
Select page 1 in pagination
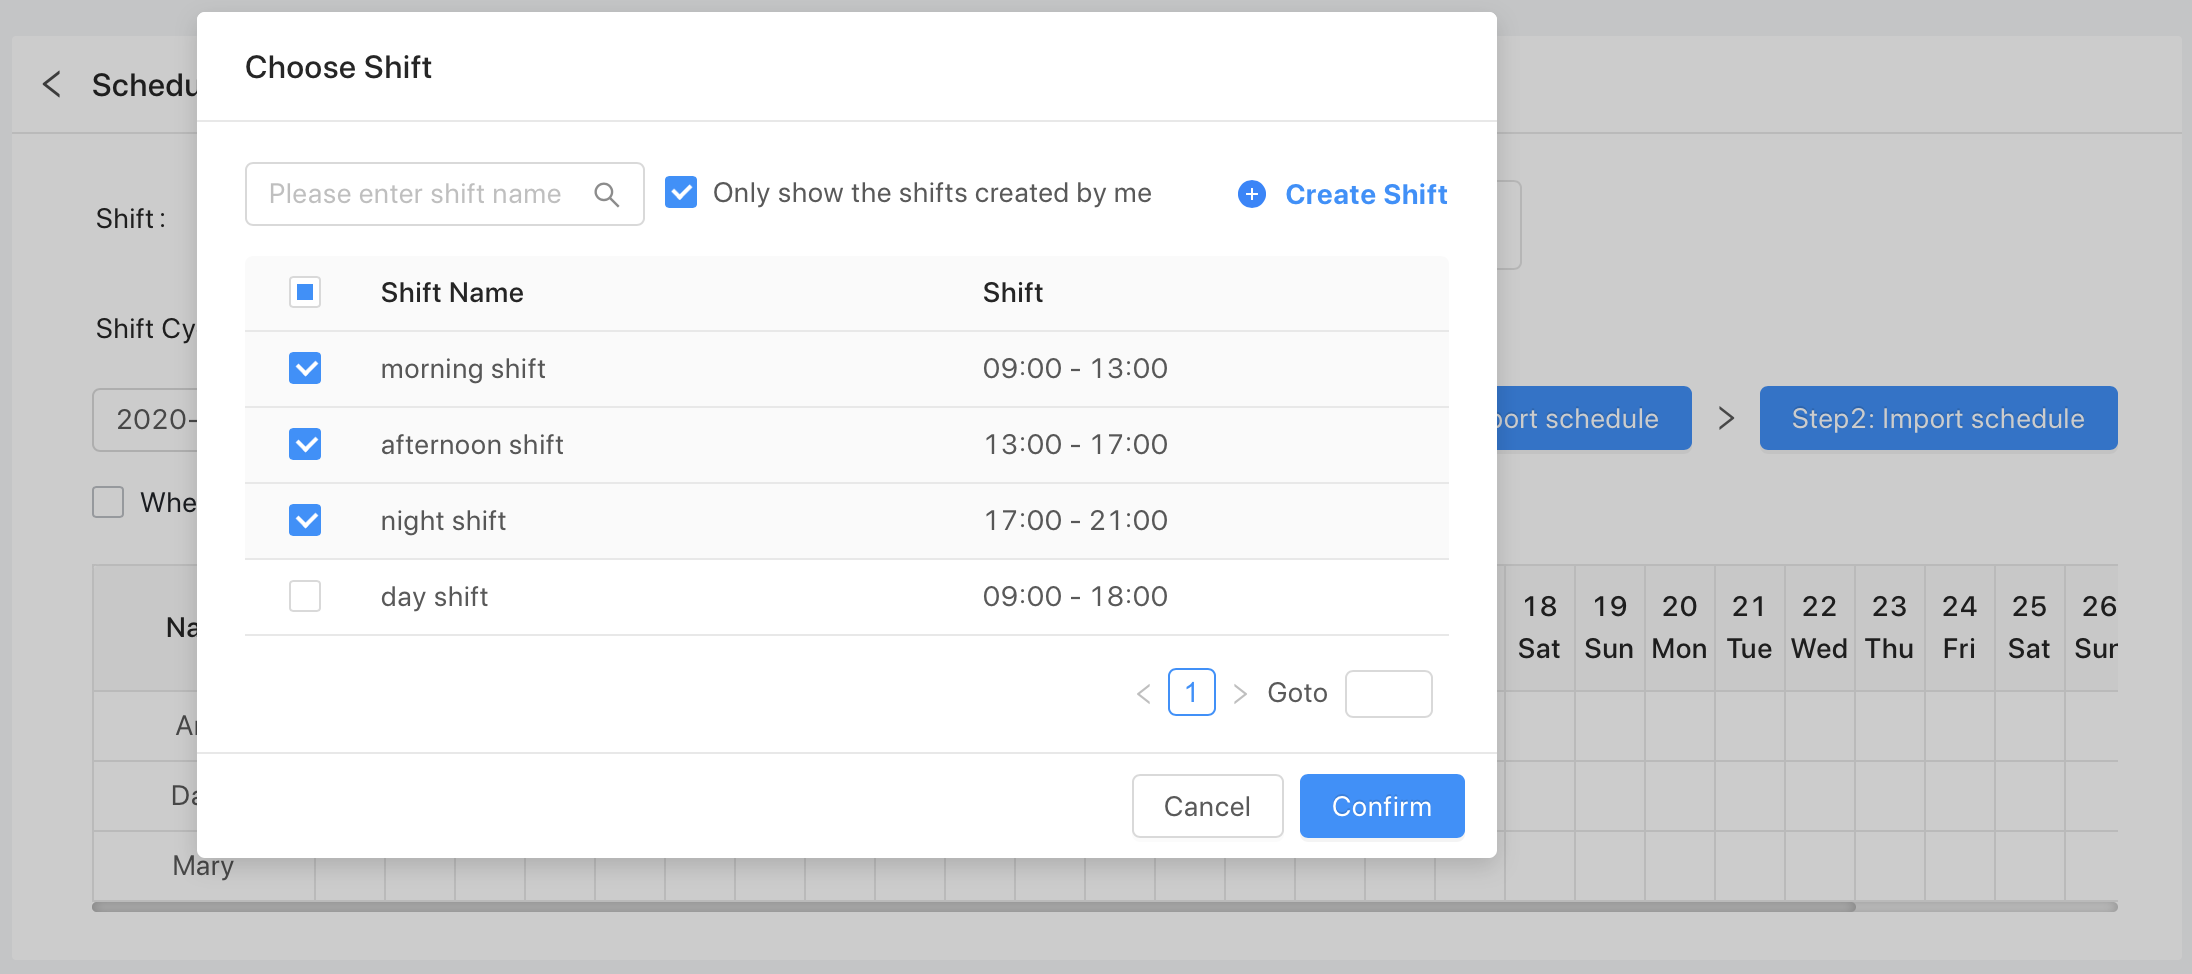click(1191, 693)
